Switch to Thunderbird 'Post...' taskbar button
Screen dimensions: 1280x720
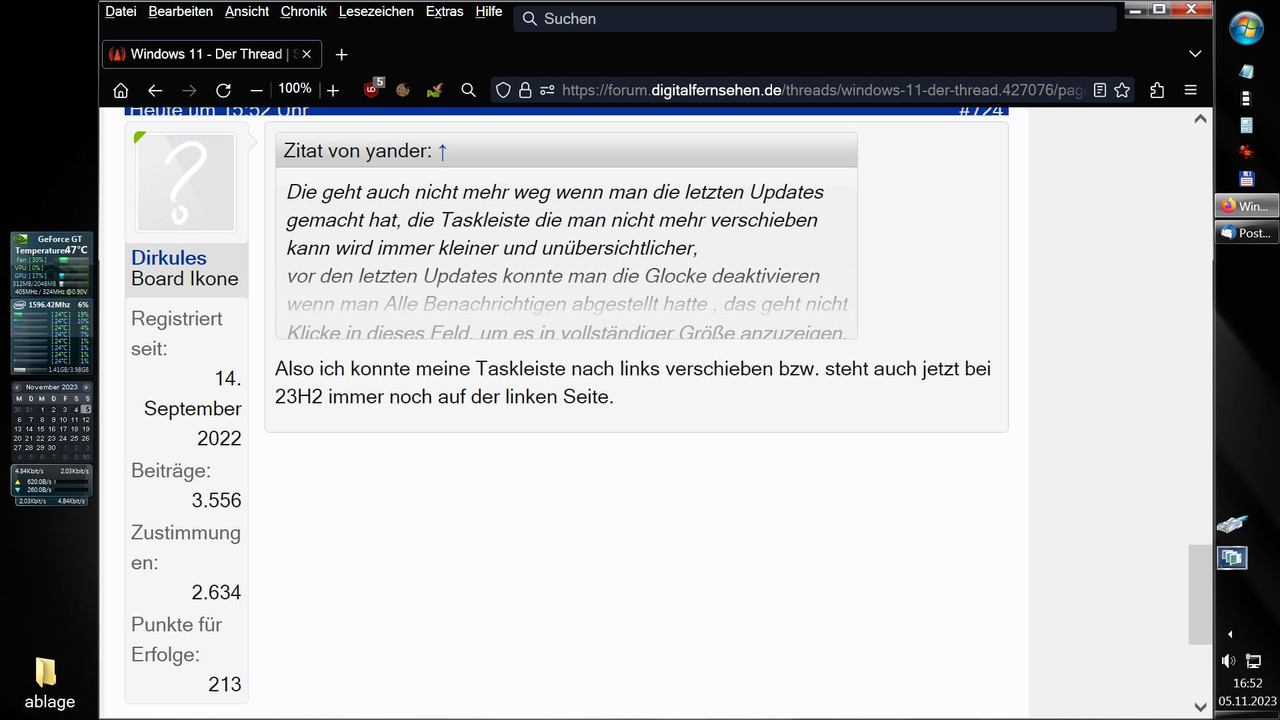coord(1247,232)
